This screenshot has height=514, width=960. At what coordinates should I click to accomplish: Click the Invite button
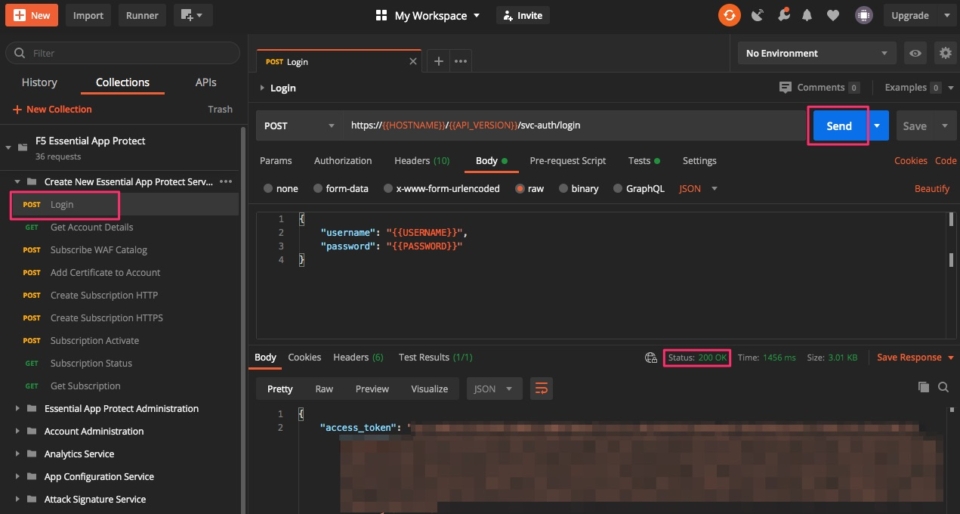point(523,15)
